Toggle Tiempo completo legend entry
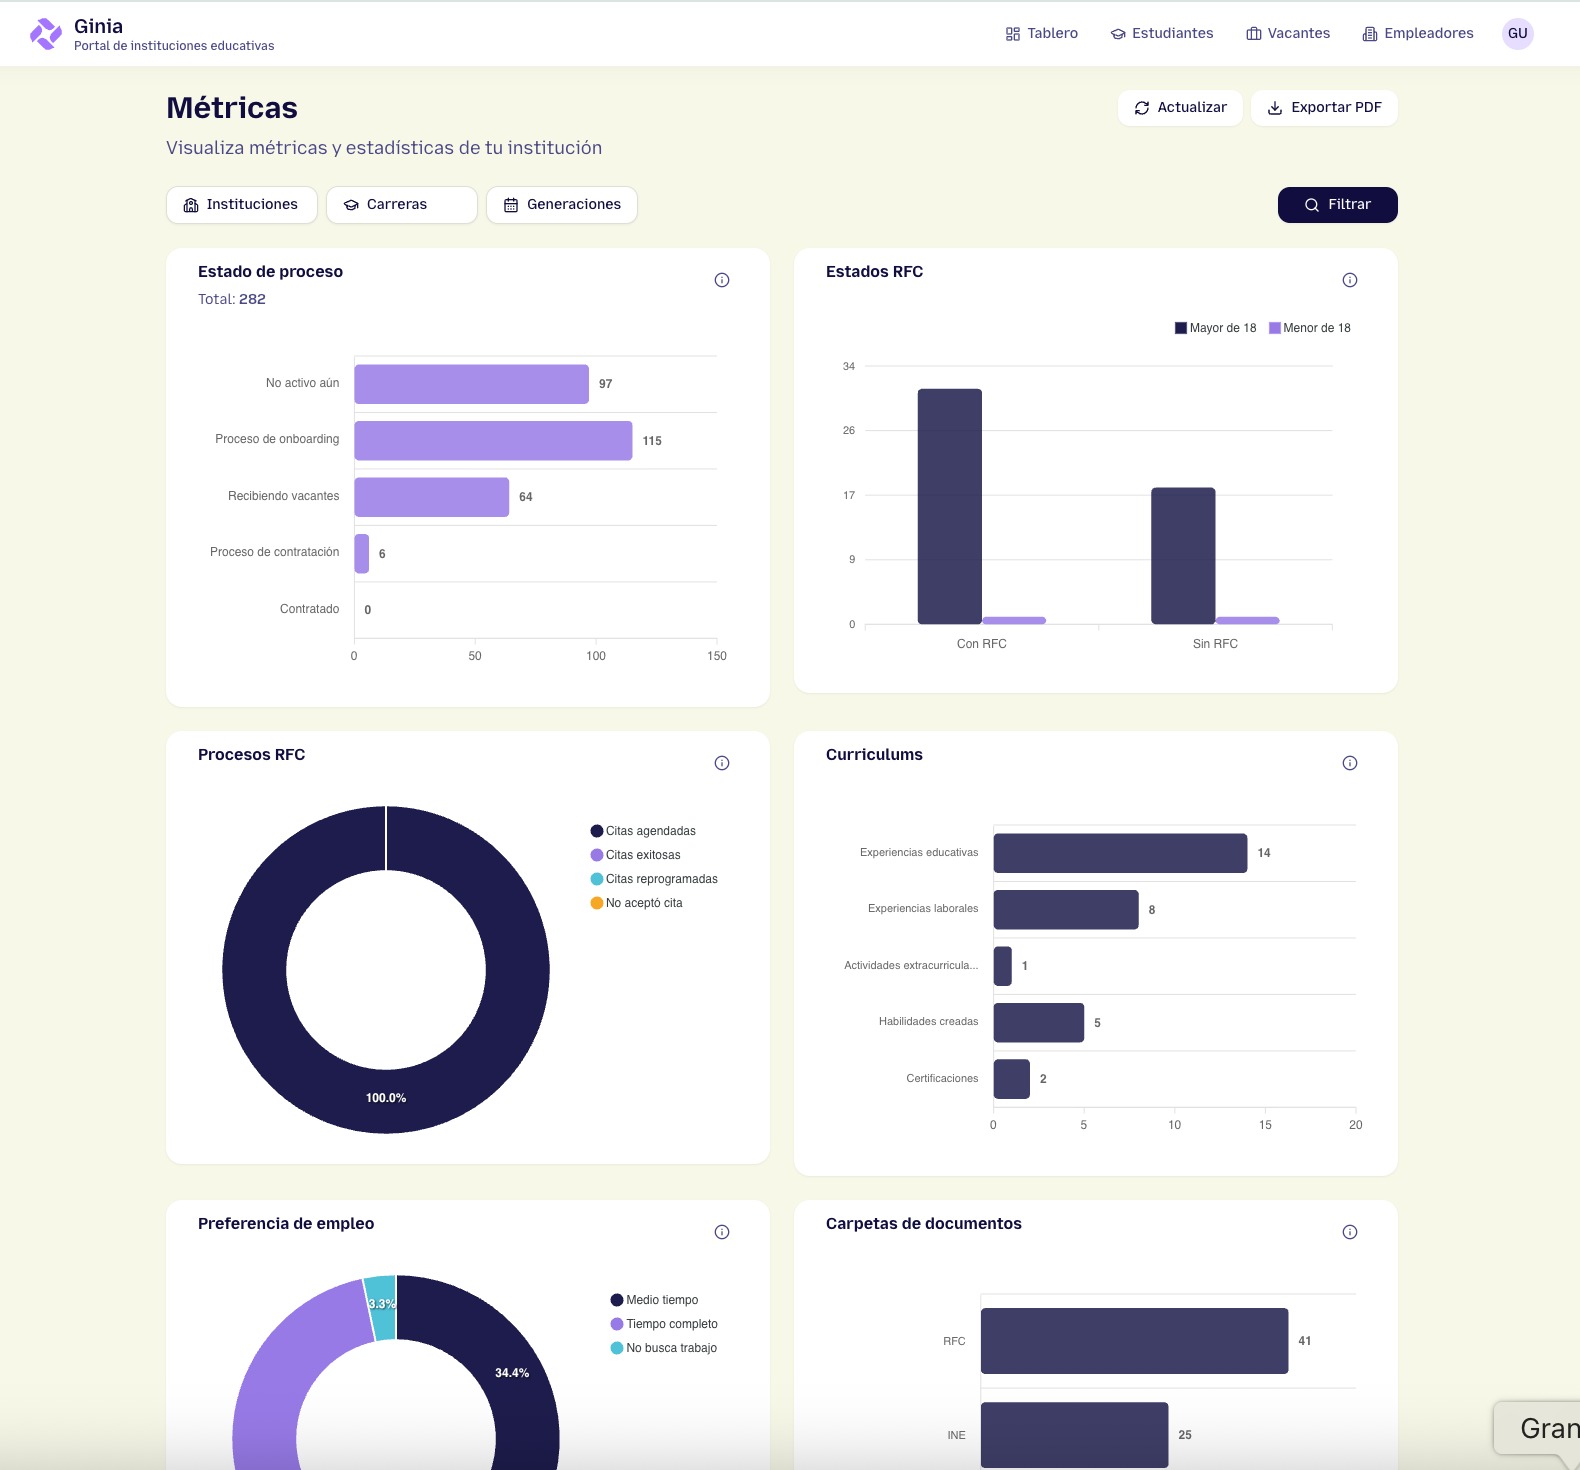Viewport: 1580px width, 1470px height. click(664, 1324)
